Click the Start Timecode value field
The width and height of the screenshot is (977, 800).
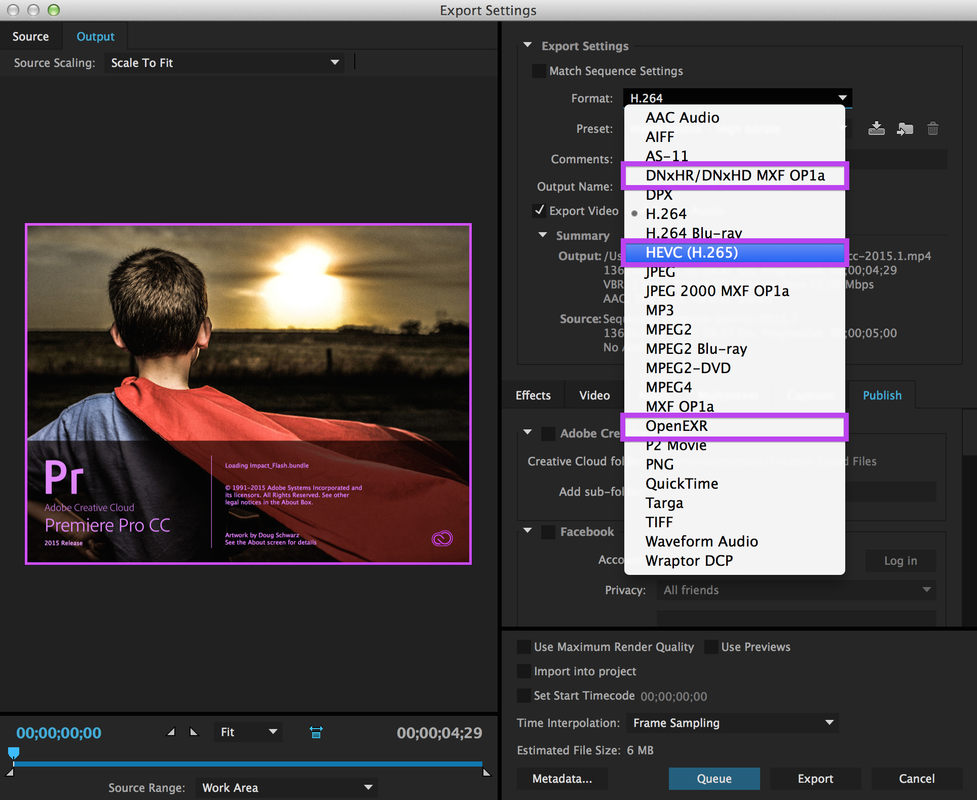pos(674,697)
